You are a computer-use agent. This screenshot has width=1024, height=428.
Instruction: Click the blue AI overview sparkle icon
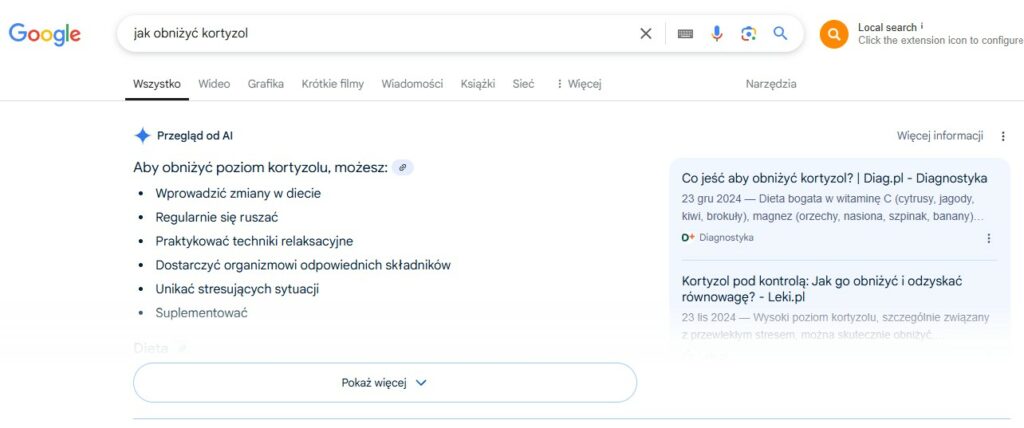142,136
